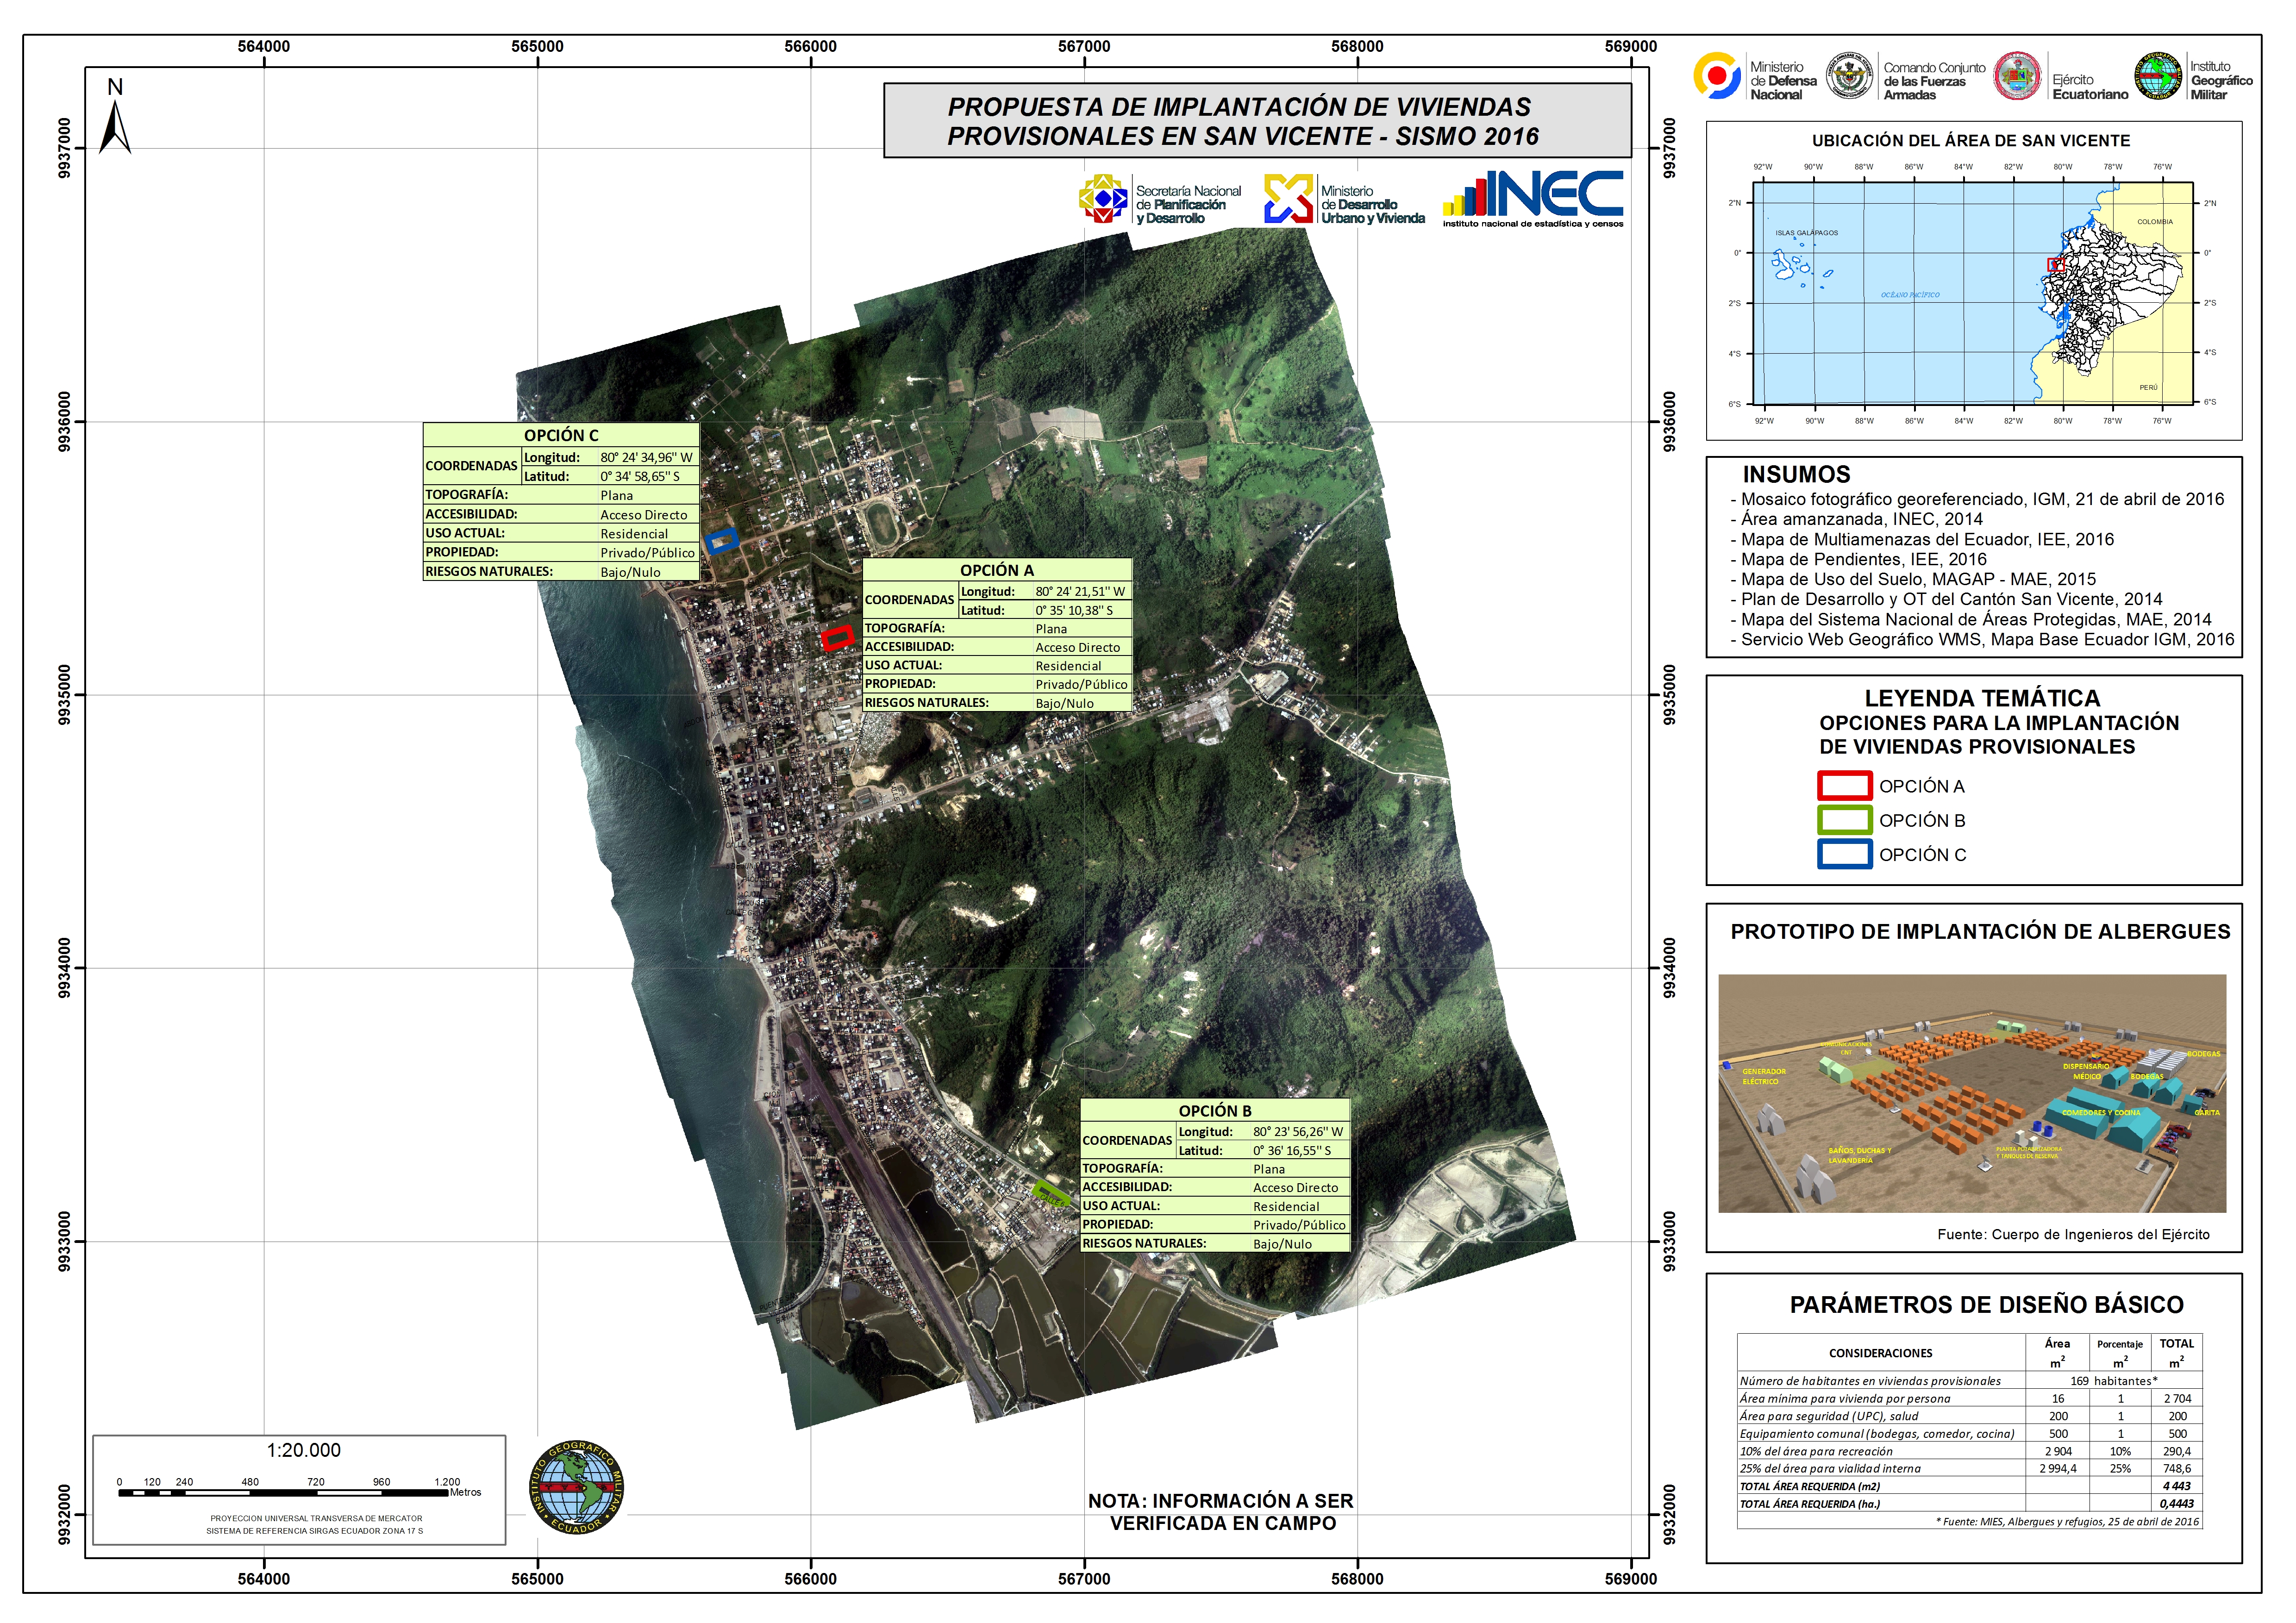Click the red Opción A polygon on the map

[x=837, y=637]
